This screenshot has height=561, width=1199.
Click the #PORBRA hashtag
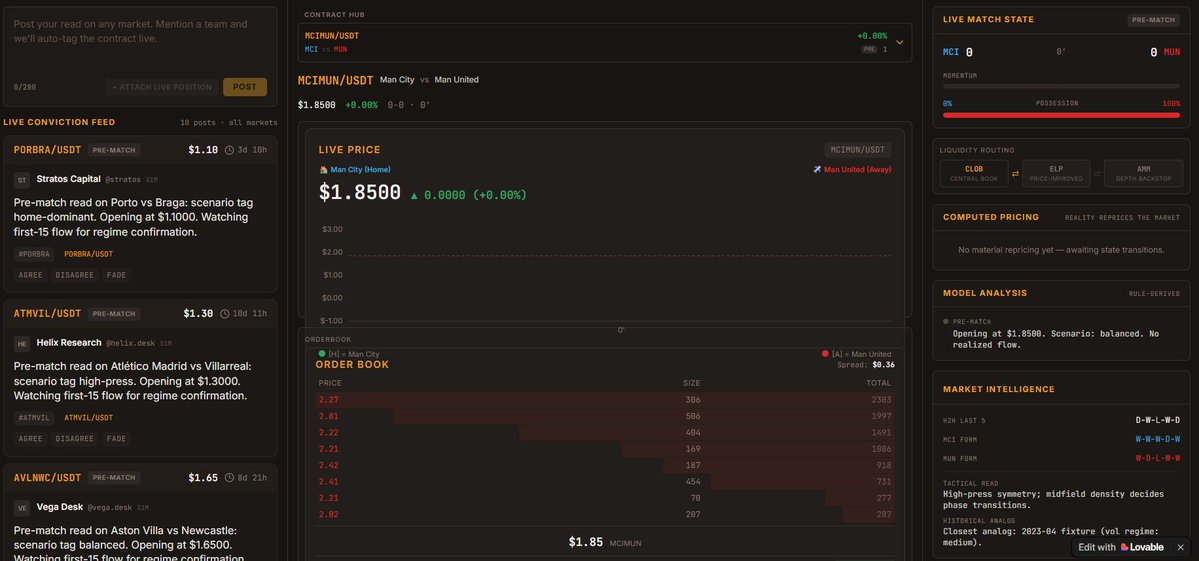[x=34, y=254]
